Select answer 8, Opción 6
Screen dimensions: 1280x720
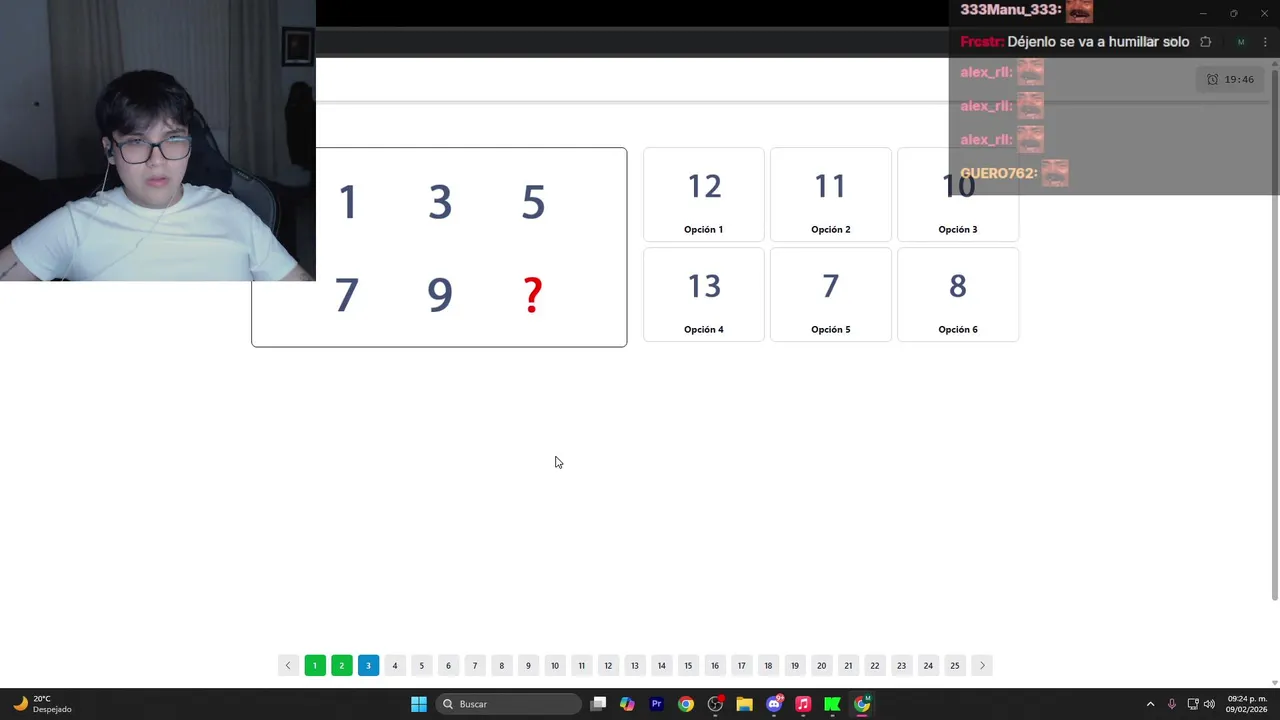click(x=958, y=295)
